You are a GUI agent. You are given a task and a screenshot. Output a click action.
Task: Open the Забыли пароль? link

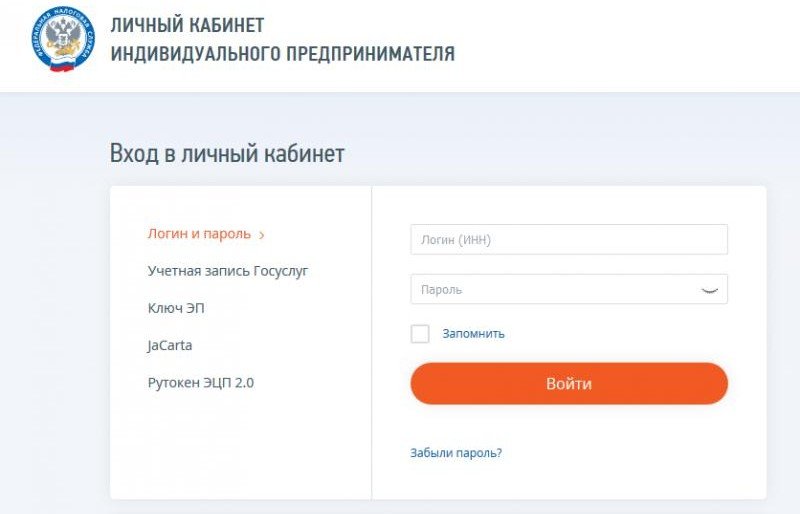pos(456,453)
